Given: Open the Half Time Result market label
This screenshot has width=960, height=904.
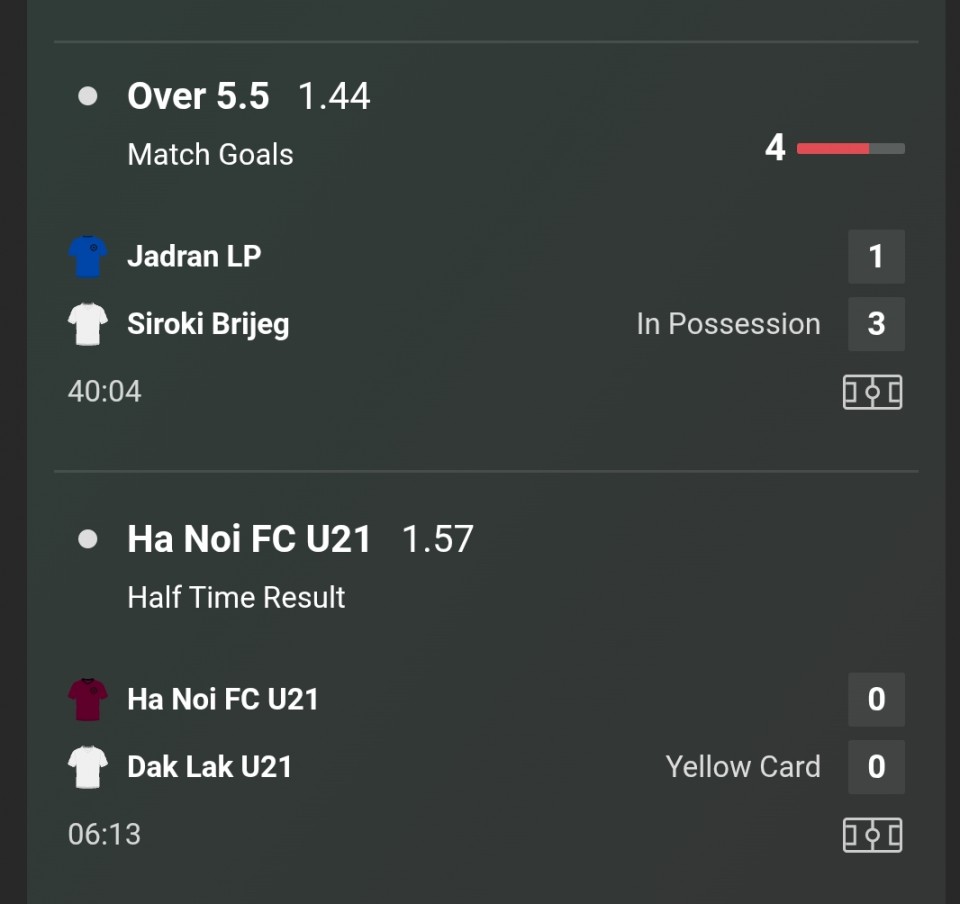Looking at the screenshot, I should [x=236, y=597].
